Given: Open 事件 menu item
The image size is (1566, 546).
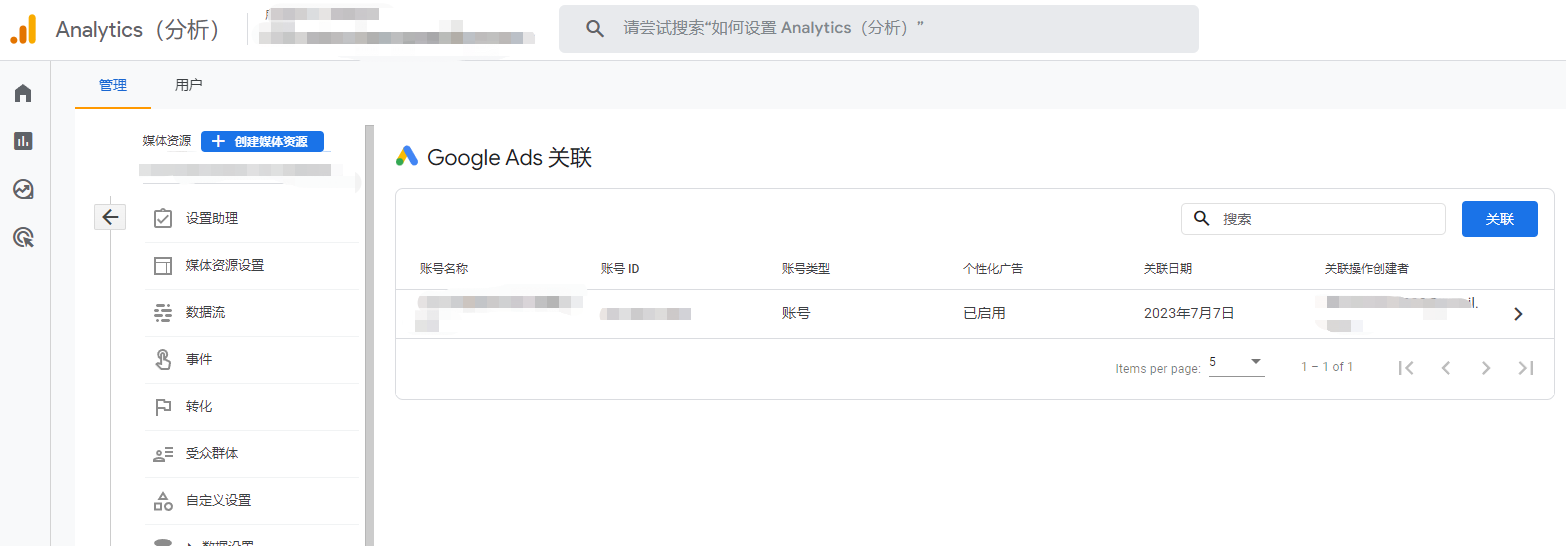Looking at the screenshot, I should pyautogui.click(x=251, y=359).
